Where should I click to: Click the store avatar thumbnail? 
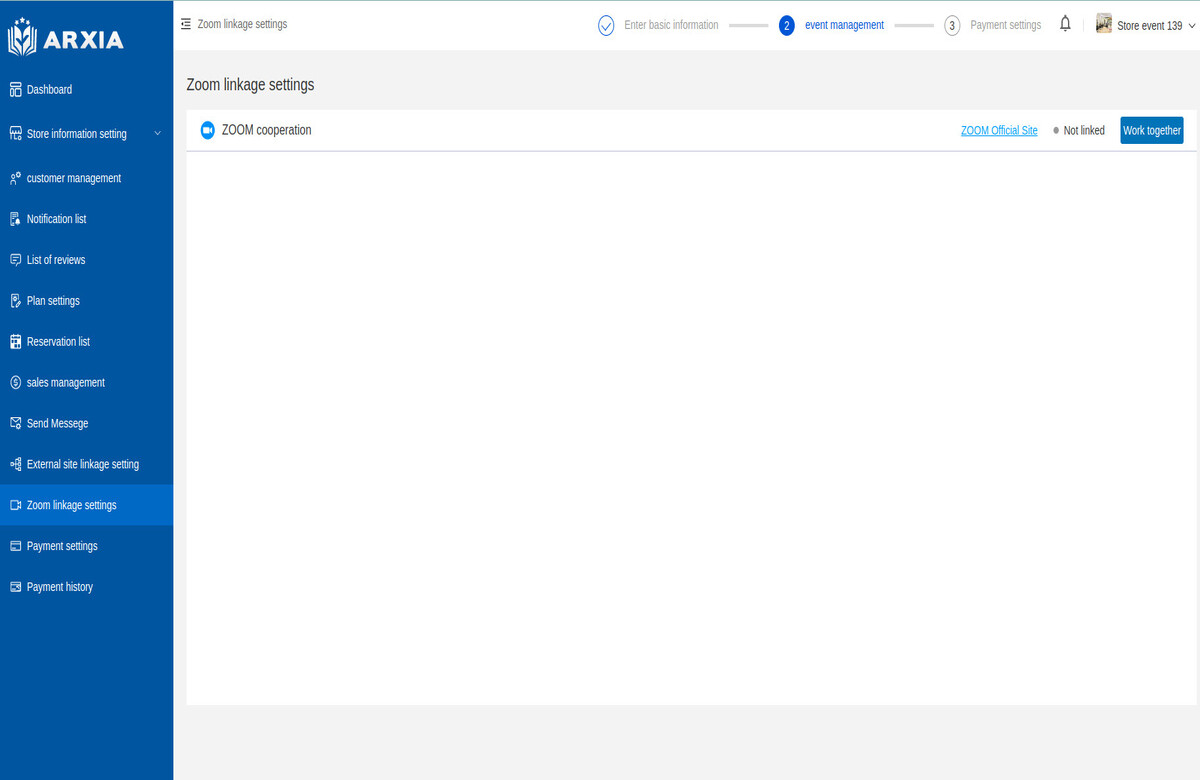point(1104,24)
